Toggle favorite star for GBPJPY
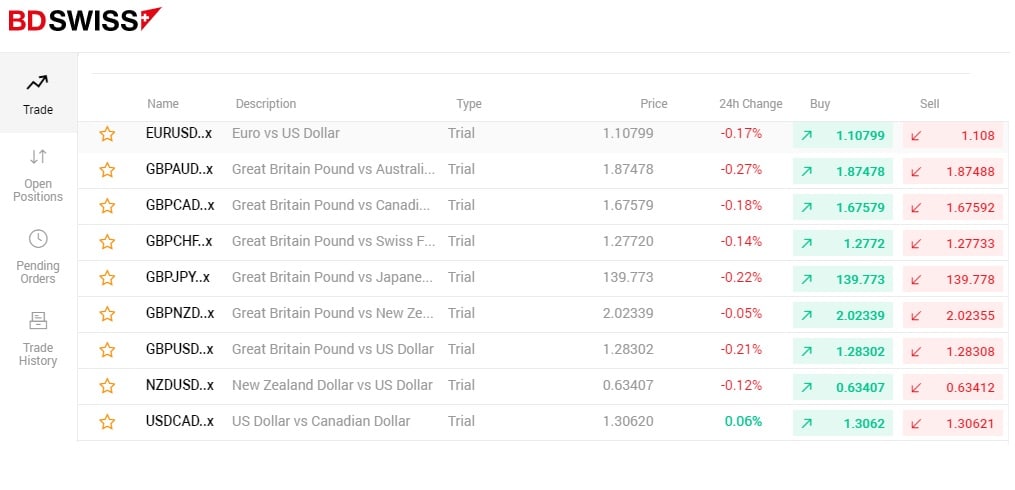Image resolution: width=1015 pixels, height=490 pixels. point(107,278)
